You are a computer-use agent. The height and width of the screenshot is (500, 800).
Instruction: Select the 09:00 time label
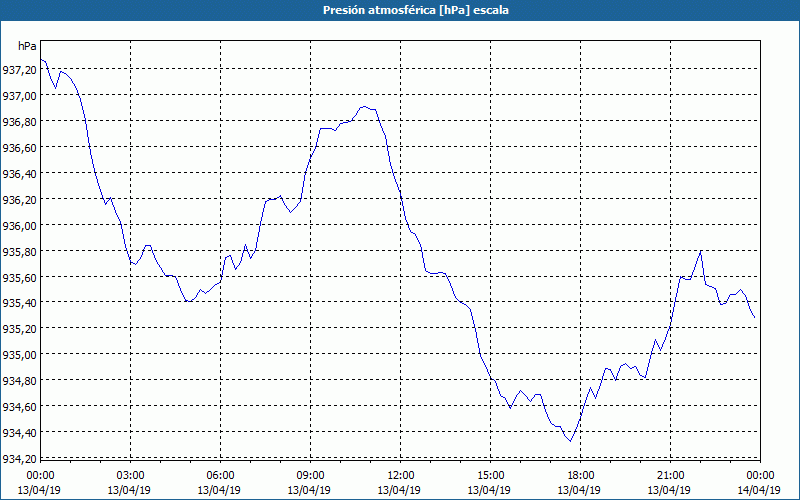point(310,476)
